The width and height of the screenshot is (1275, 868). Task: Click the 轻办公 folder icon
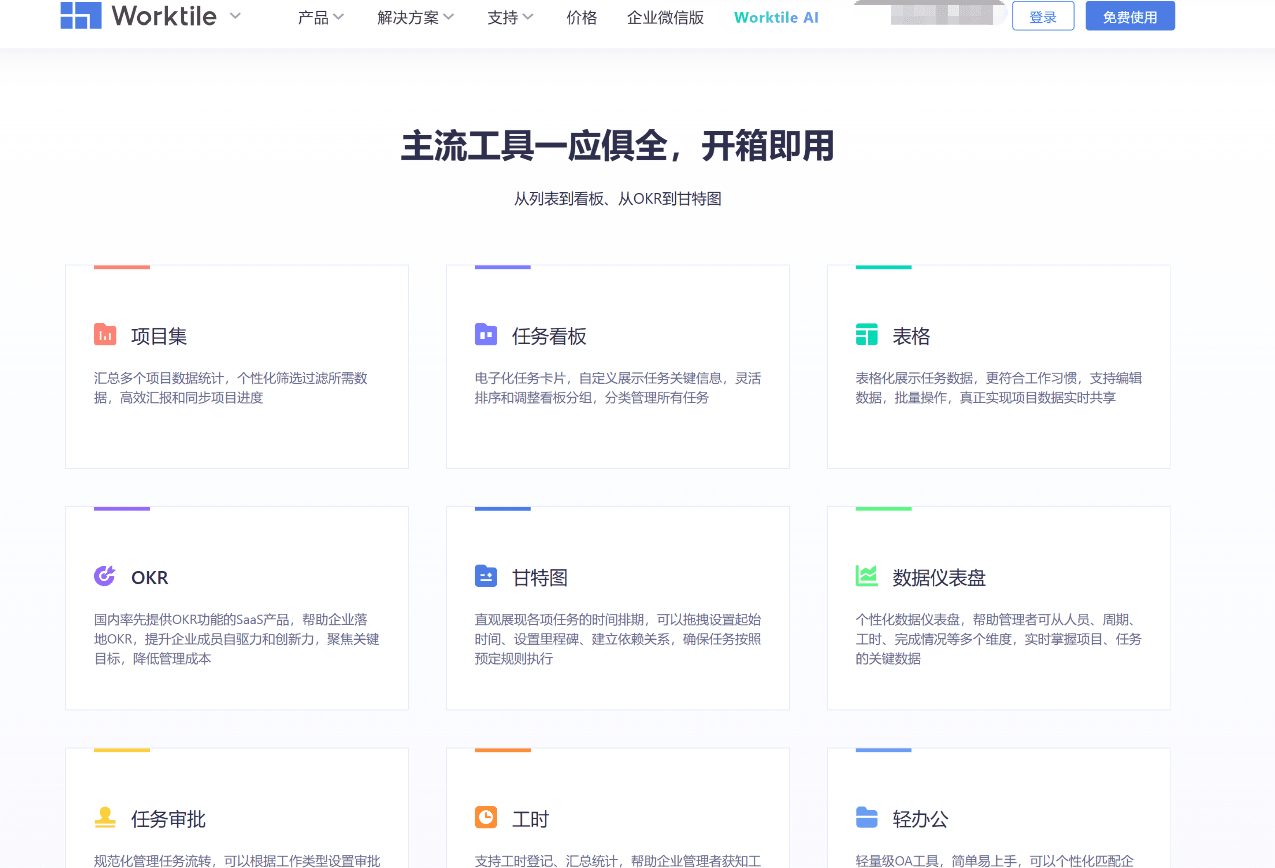pos(867,818)
